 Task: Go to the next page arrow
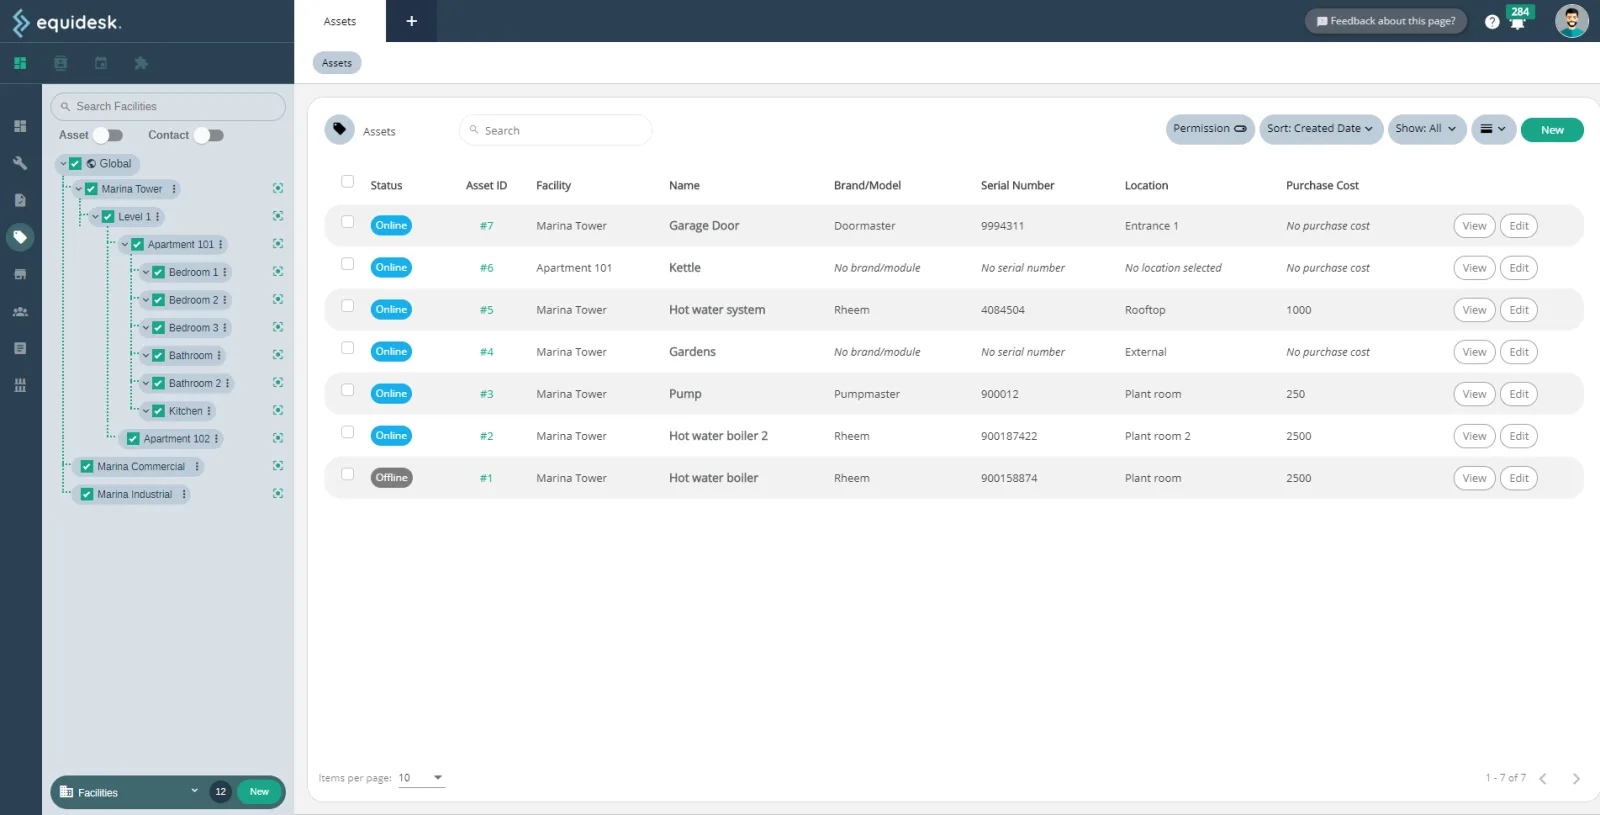[x=1576, y=779]
